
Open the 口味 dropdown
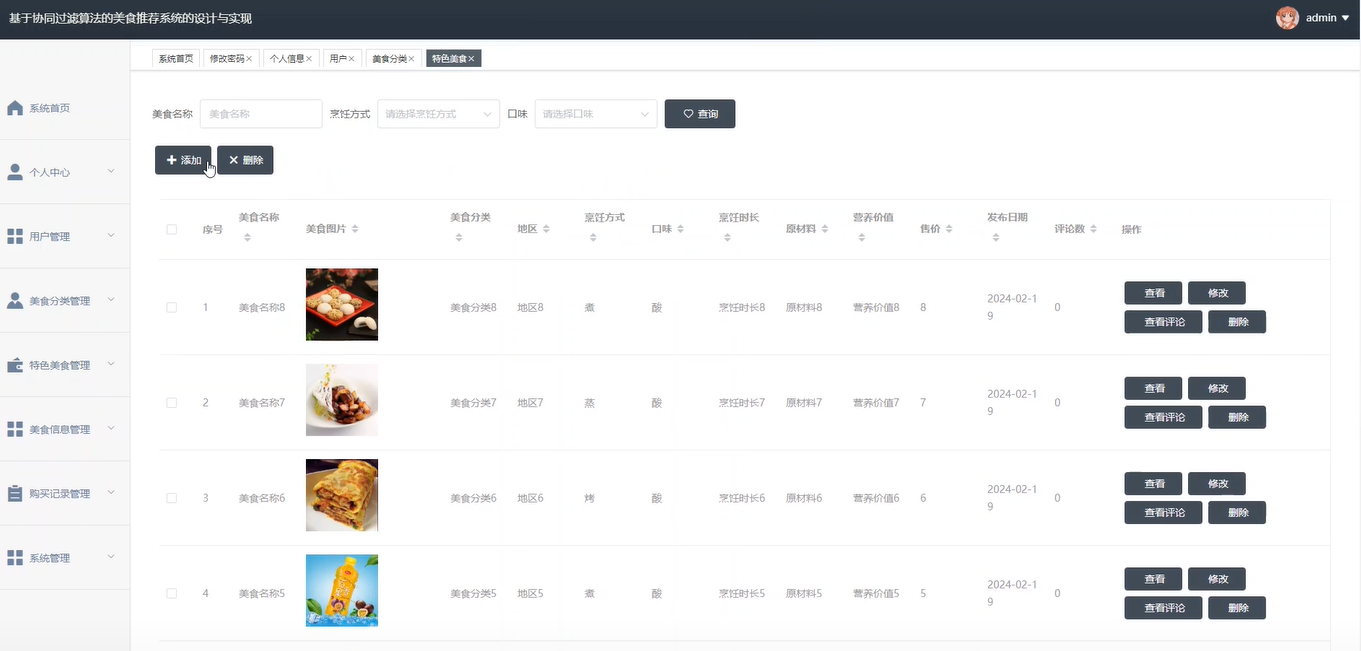point(596,114)
